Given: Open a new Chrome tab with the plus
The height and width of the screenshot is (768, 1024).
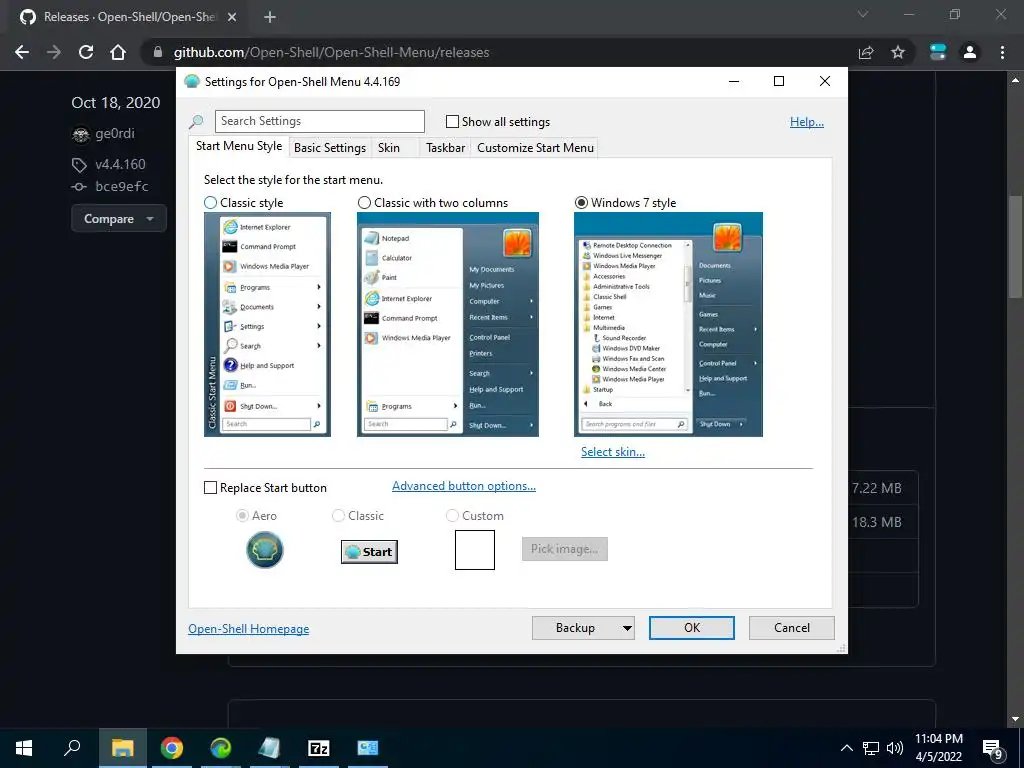Looking at the screenshot, I should [x=270, y=17].
